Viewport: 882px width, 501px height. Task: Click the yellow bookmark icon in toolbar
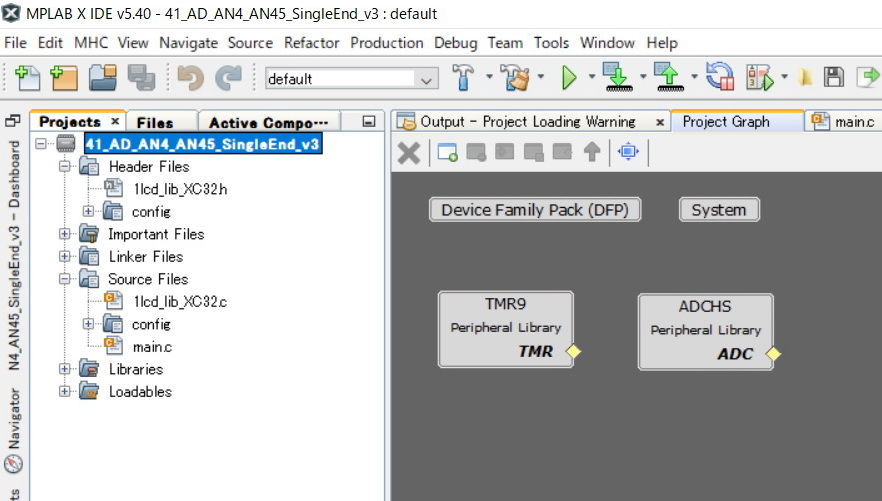click(x=806, y=77)
